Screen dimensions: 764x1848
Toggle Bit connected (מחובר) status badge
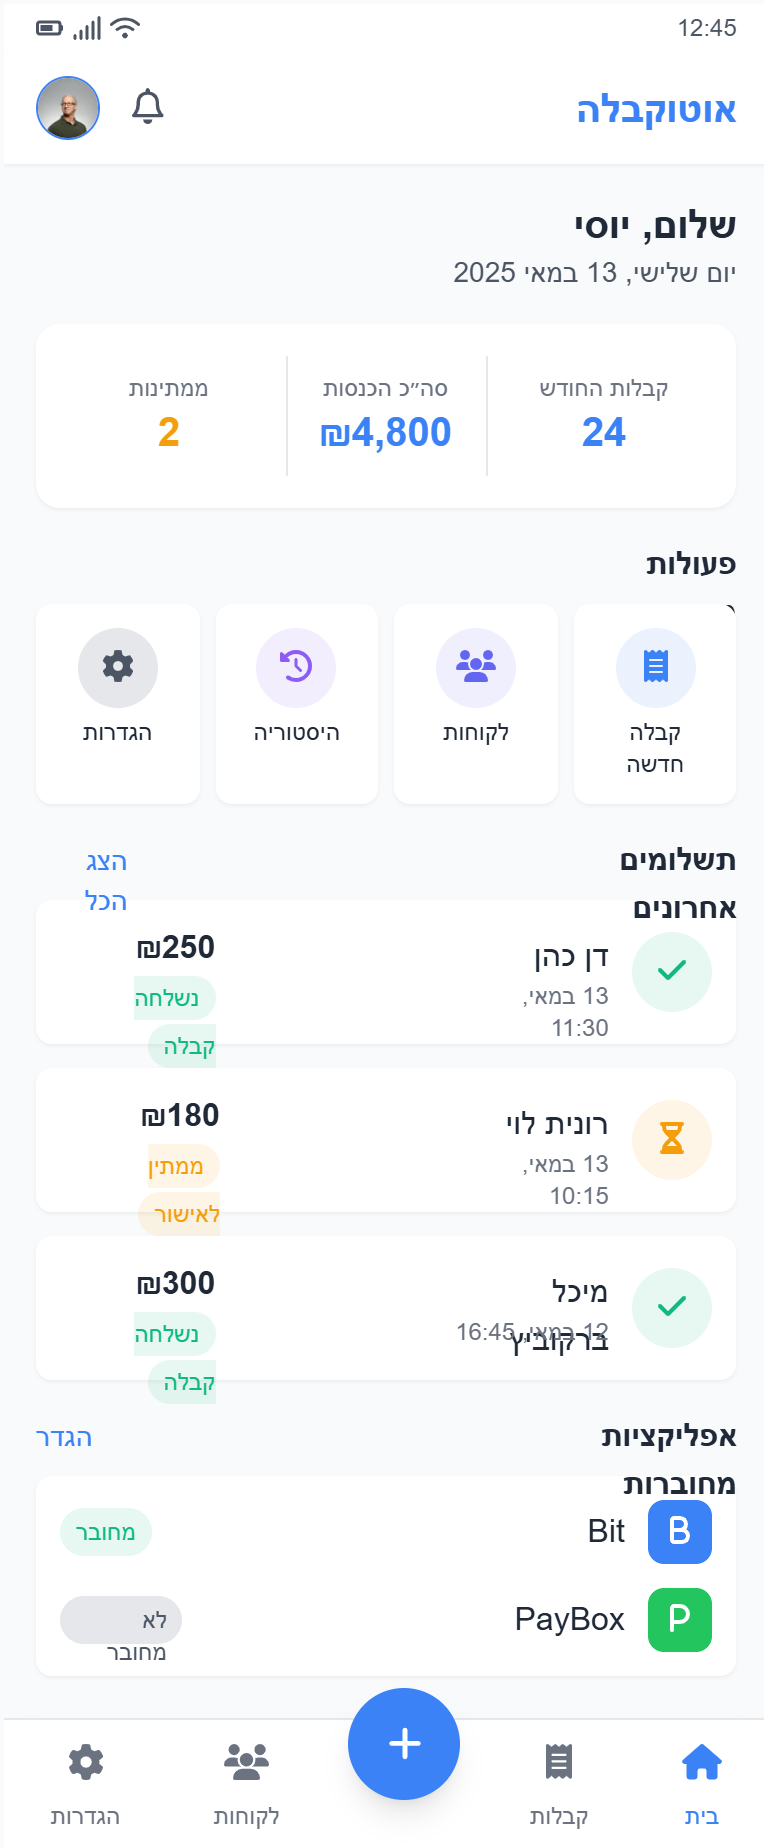pyautogui.click(x=106, y=1532)
